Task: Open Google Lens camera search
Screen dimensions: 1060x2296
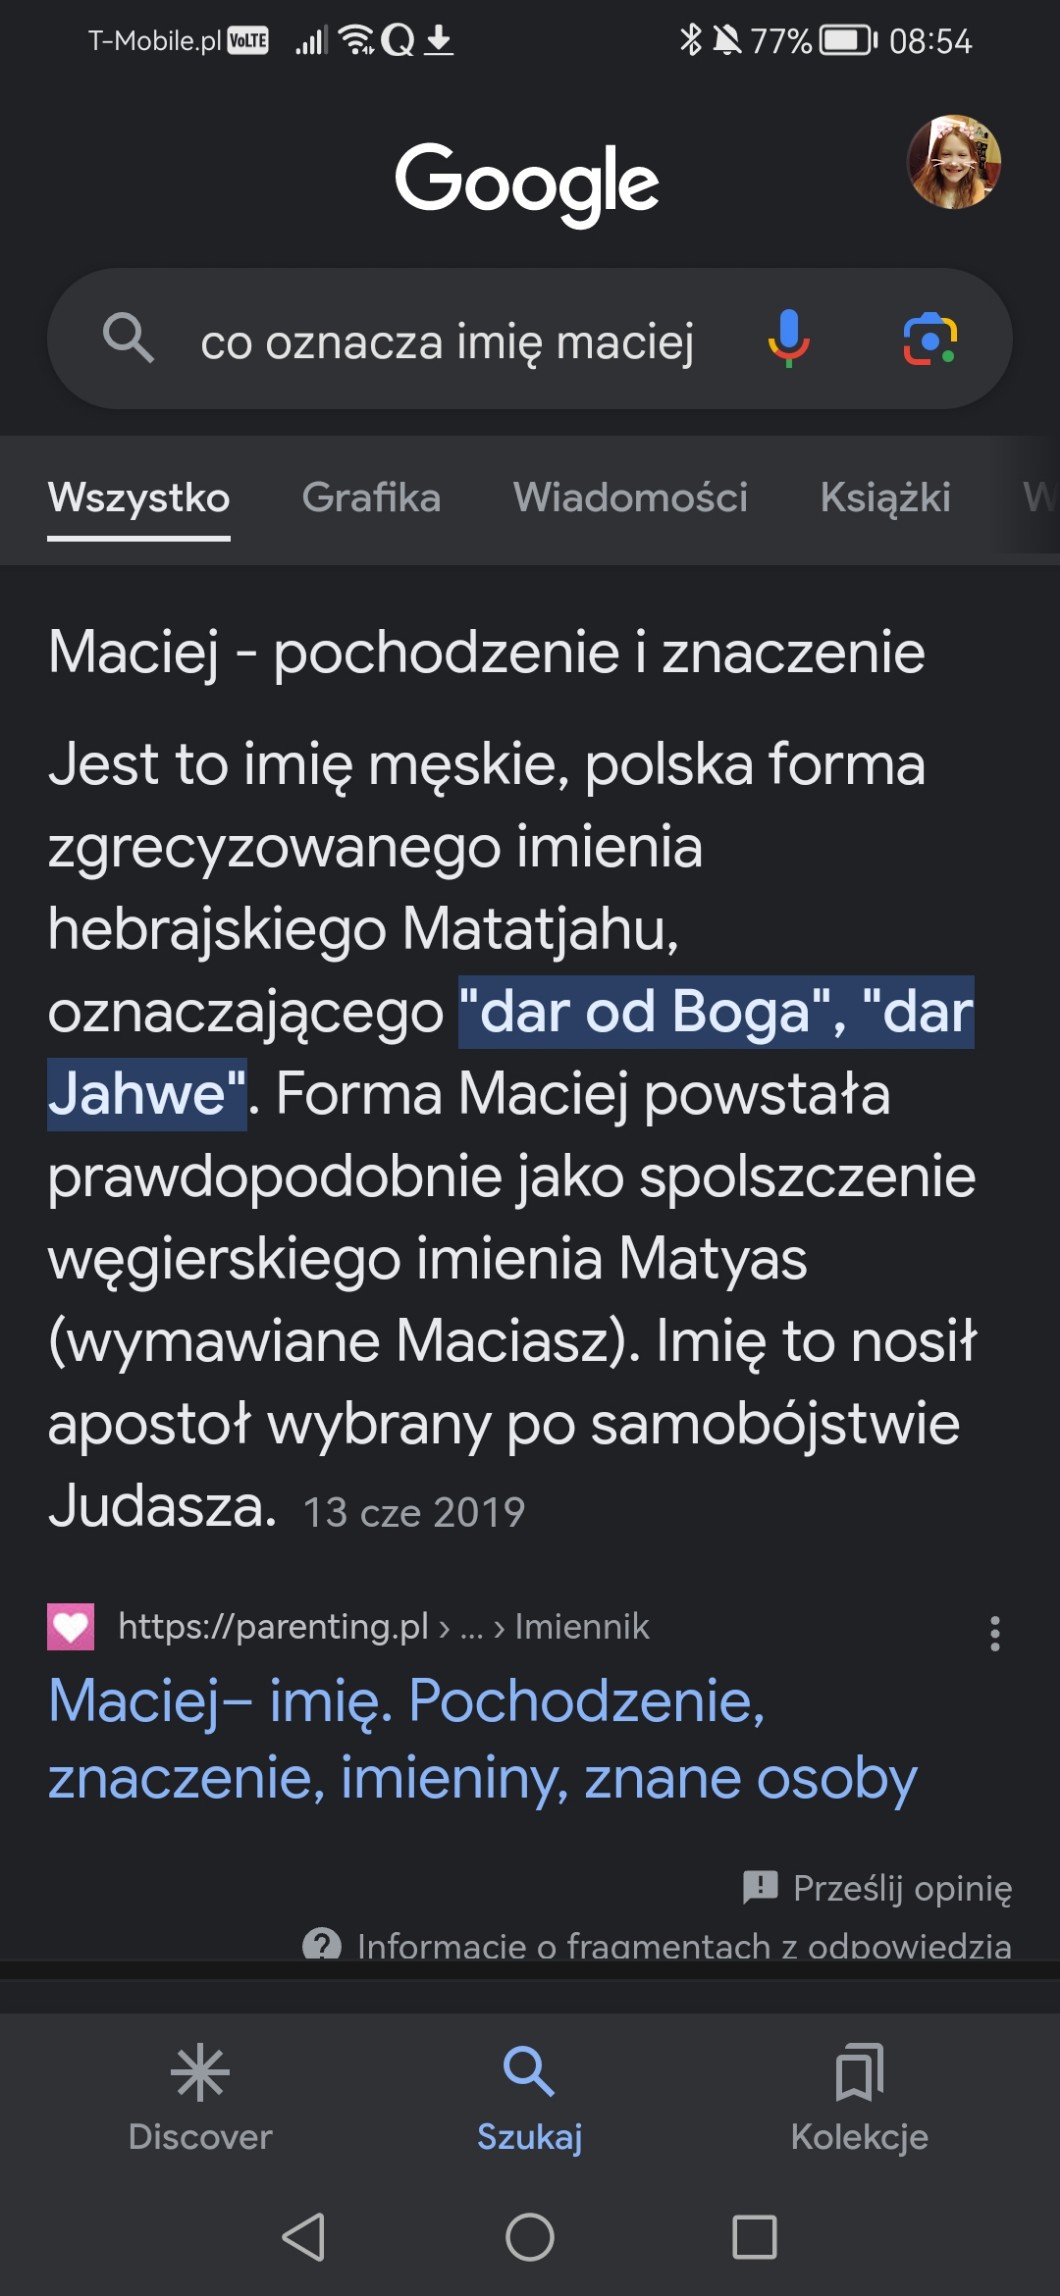Action: [x=930, y=339]
